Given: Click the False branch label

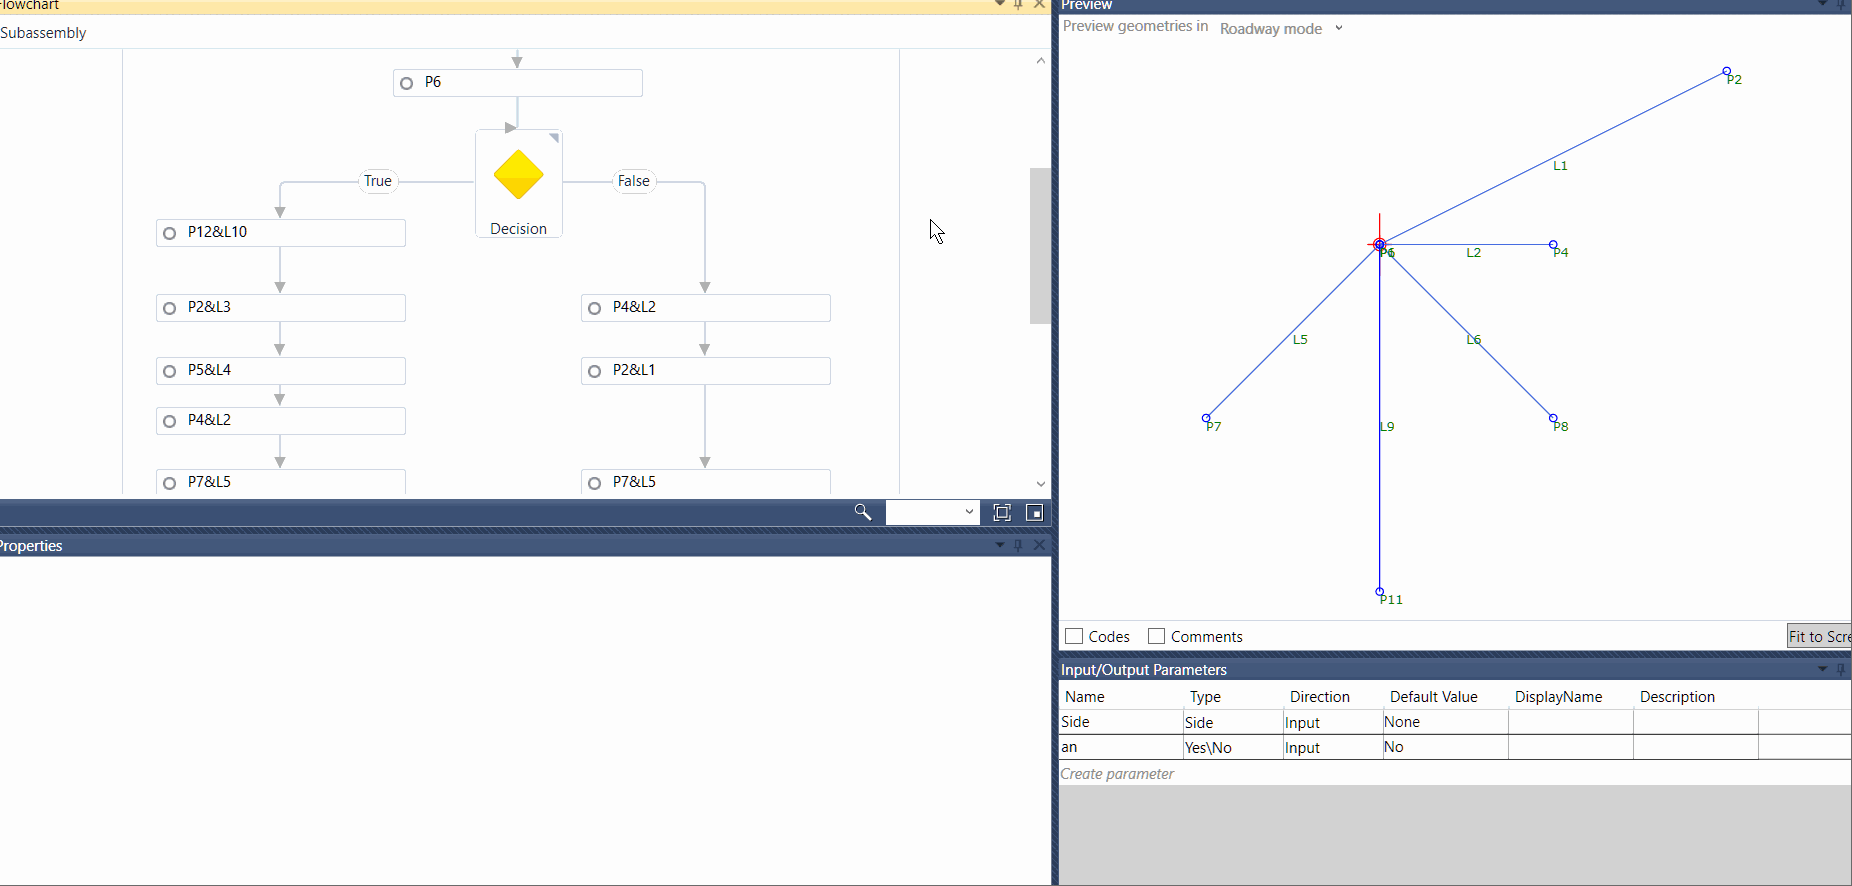Looking at the screenshot, I should [634, 181].
